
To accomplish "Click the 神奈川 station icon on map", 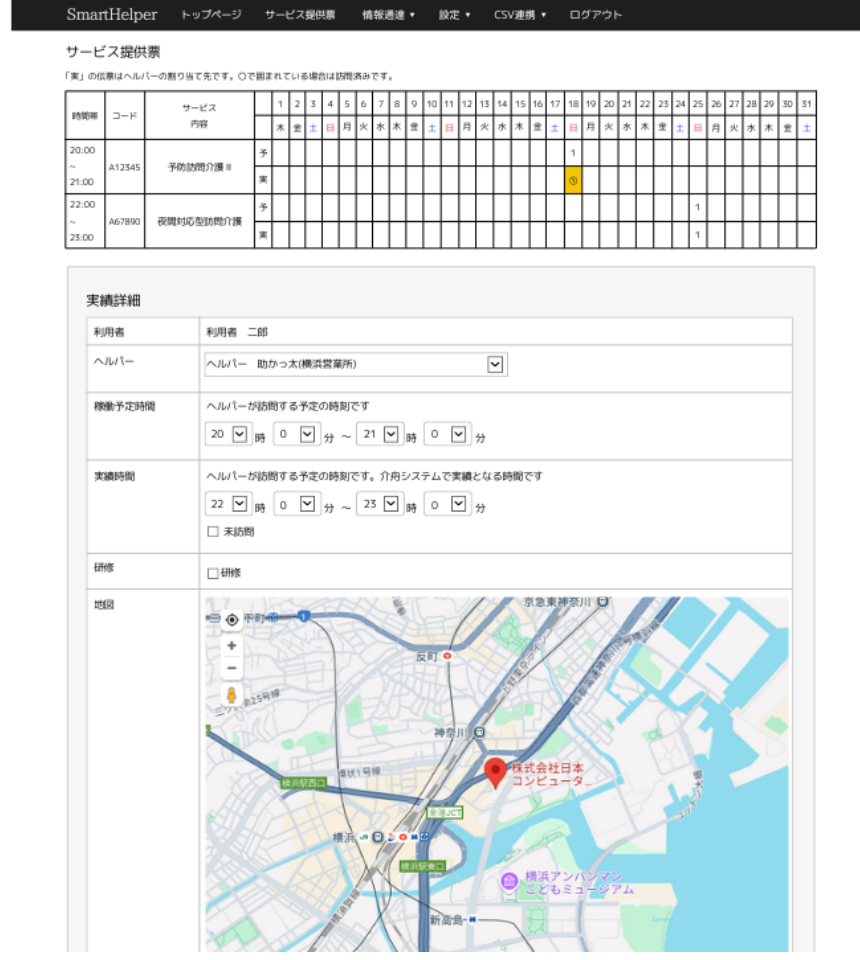I will (x=480, y=732).
